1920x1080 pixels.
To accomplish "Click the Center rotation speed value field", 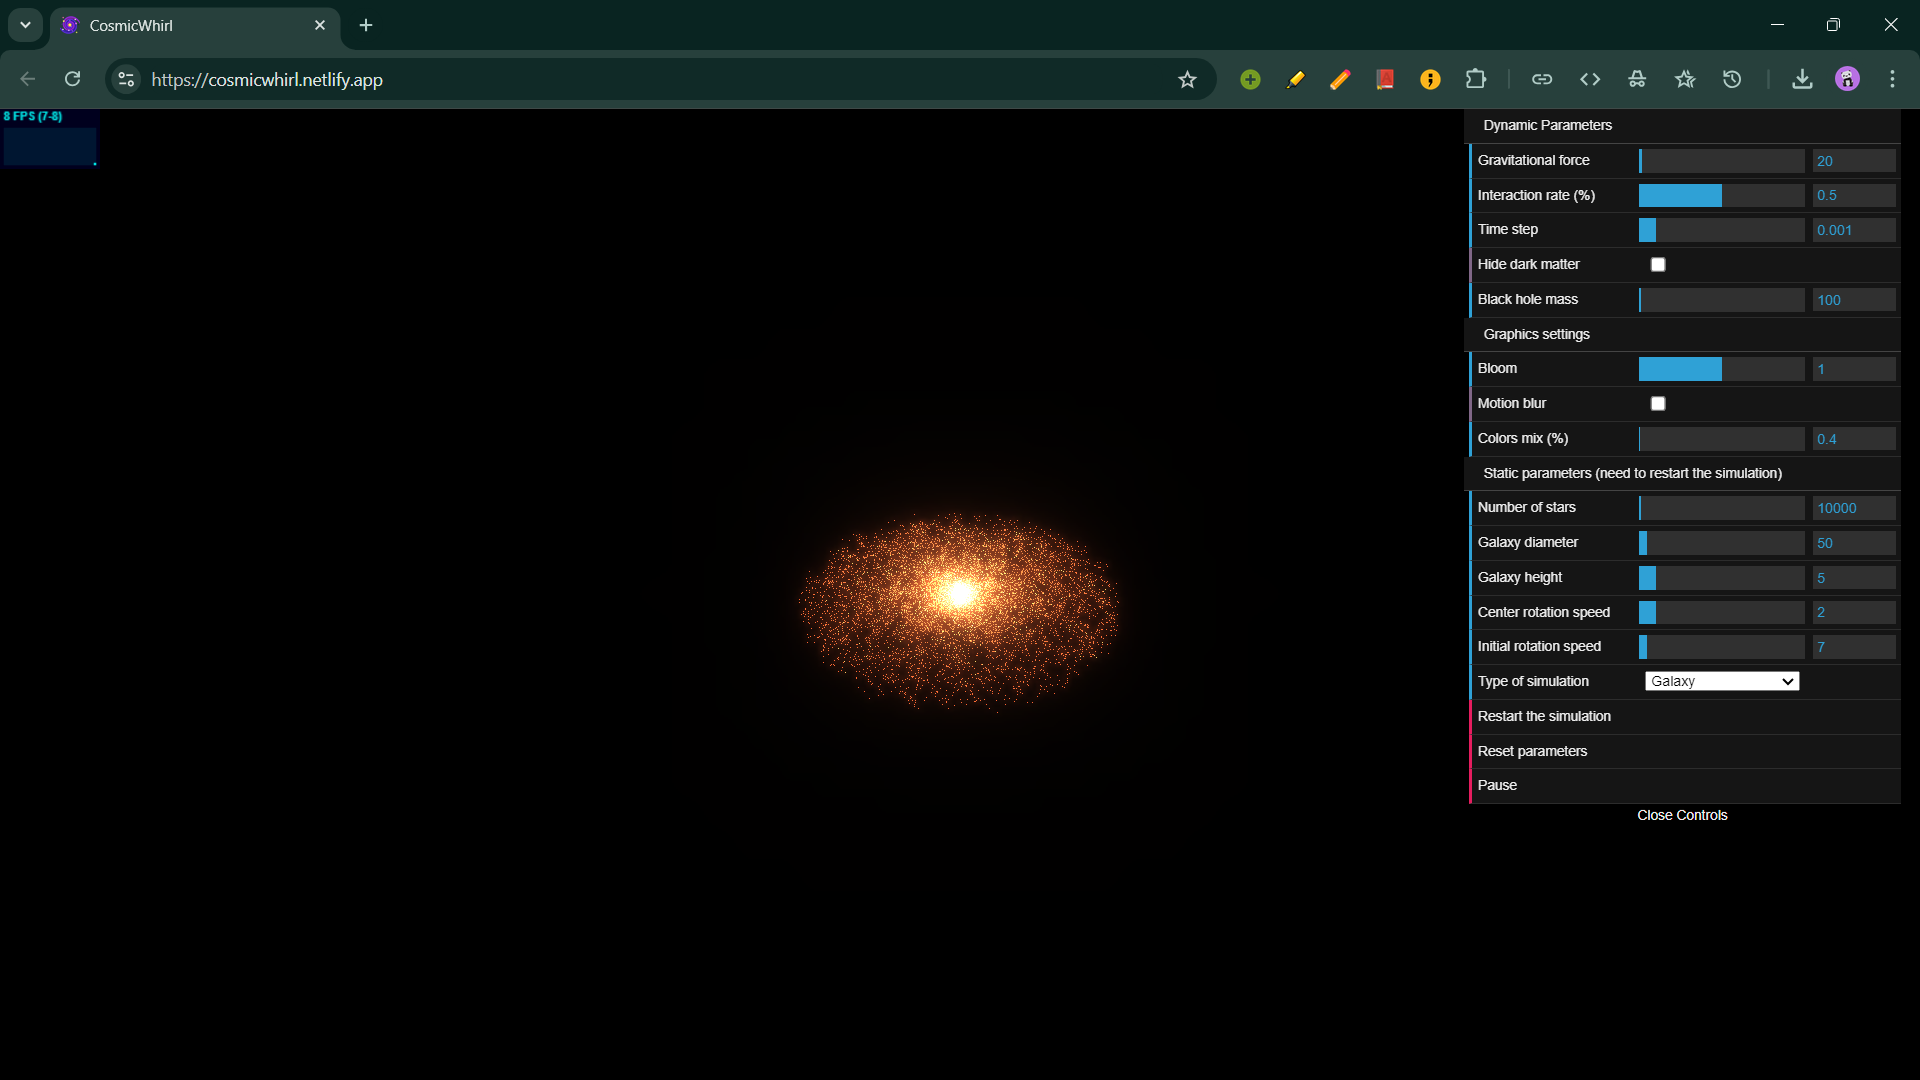I will point(1854,612).
